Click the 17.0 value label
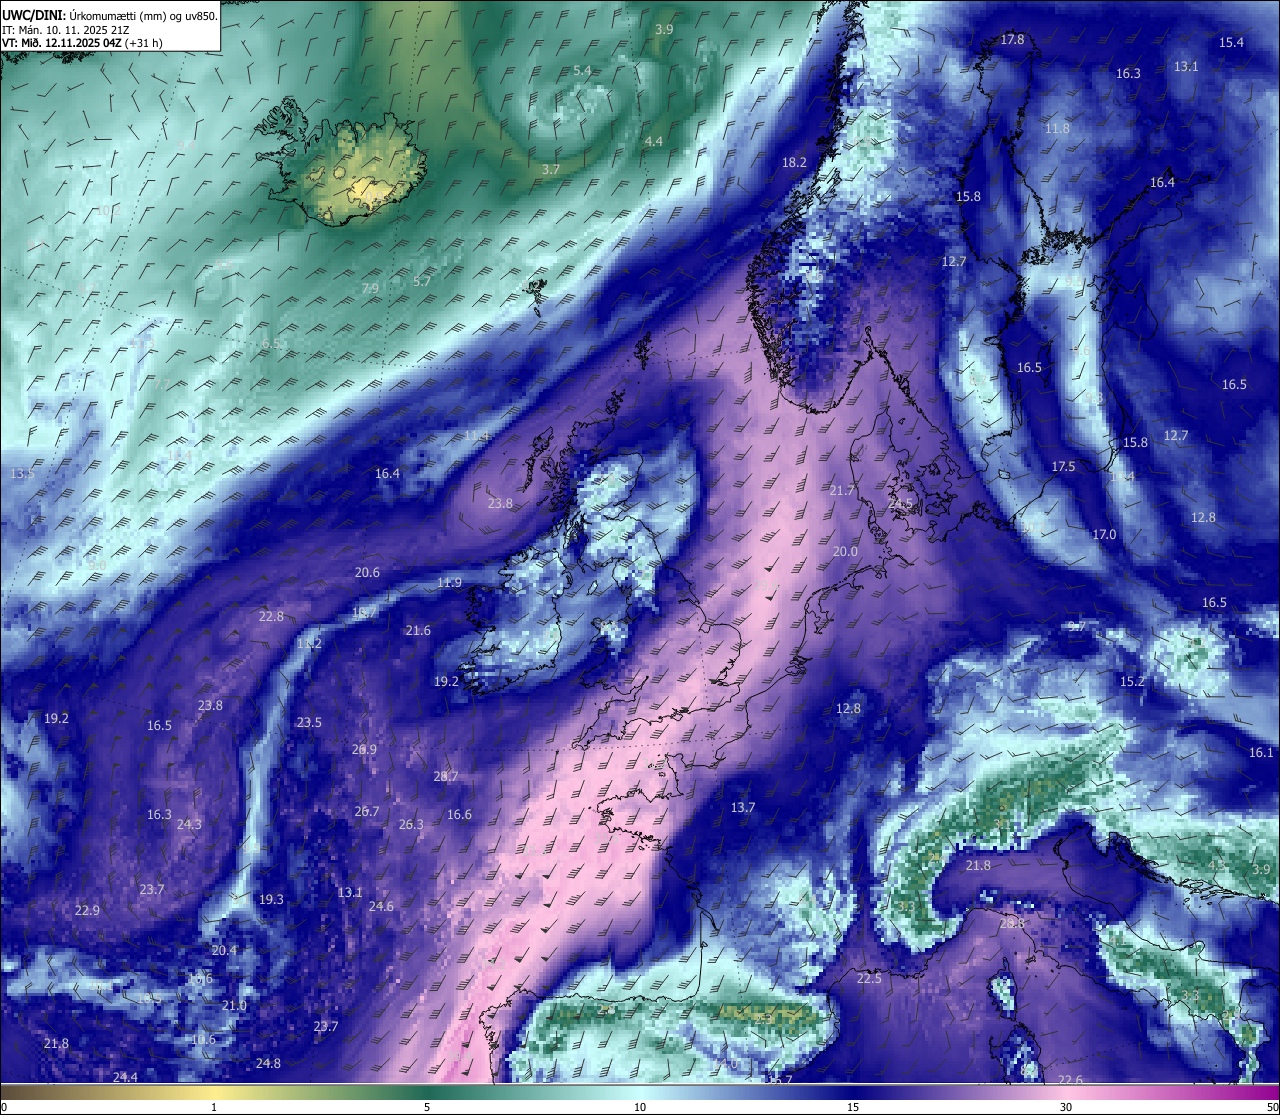This screenshot has height=1115, width=1280. [x=1103, y=535]
